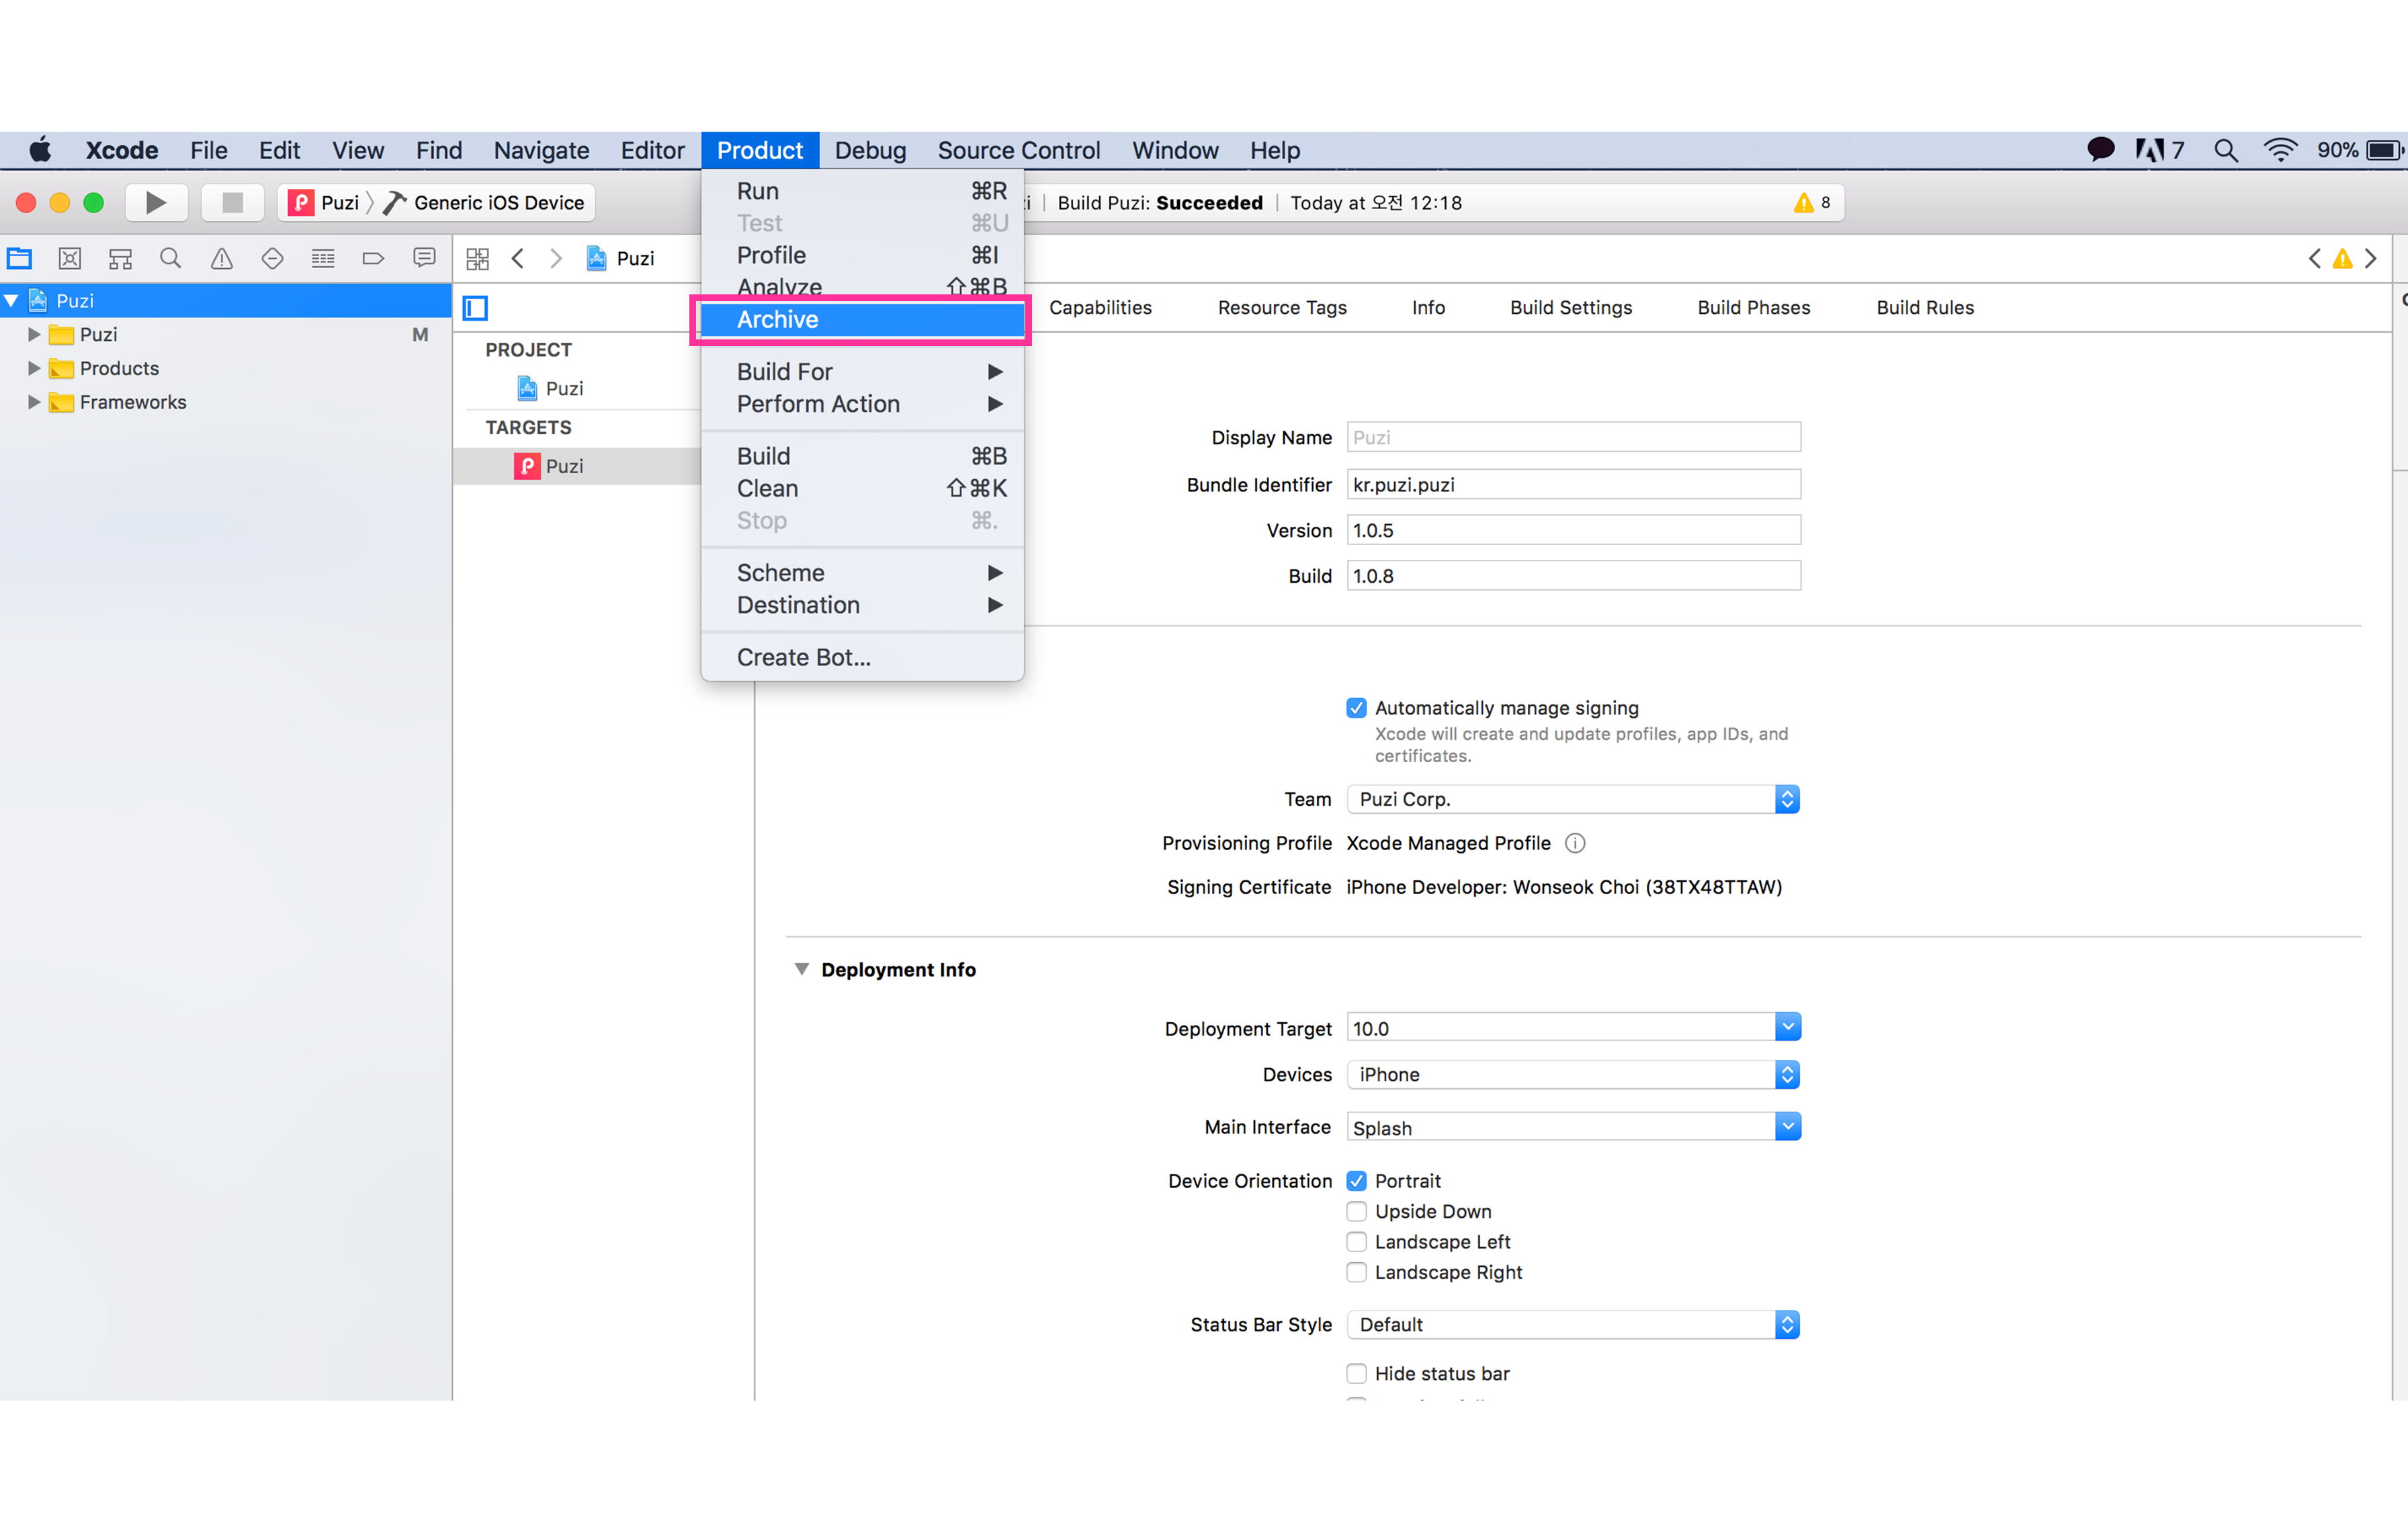
Task: Open the Resource Tags tab
Action: coord(1282,308)
